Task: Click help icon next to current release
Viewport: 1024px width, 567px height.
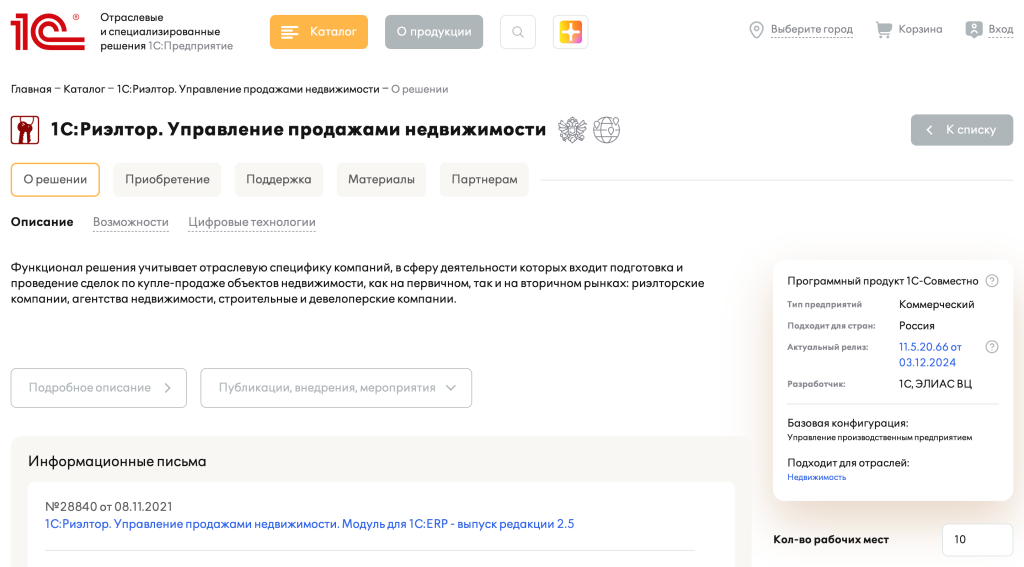Action: click(991, 347)
